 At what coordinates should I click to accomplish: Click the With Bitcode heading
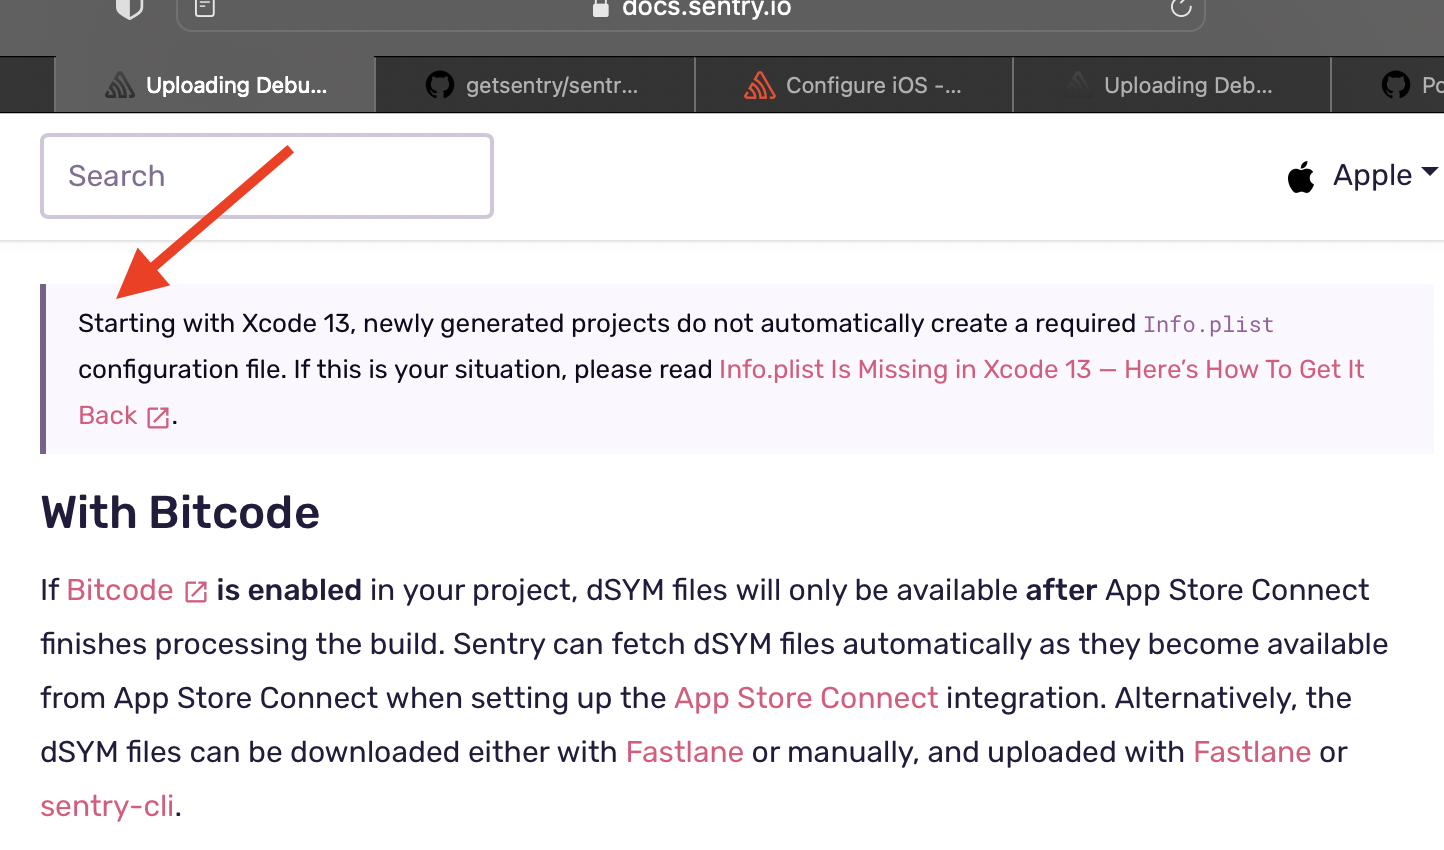(x=180, y=512)
